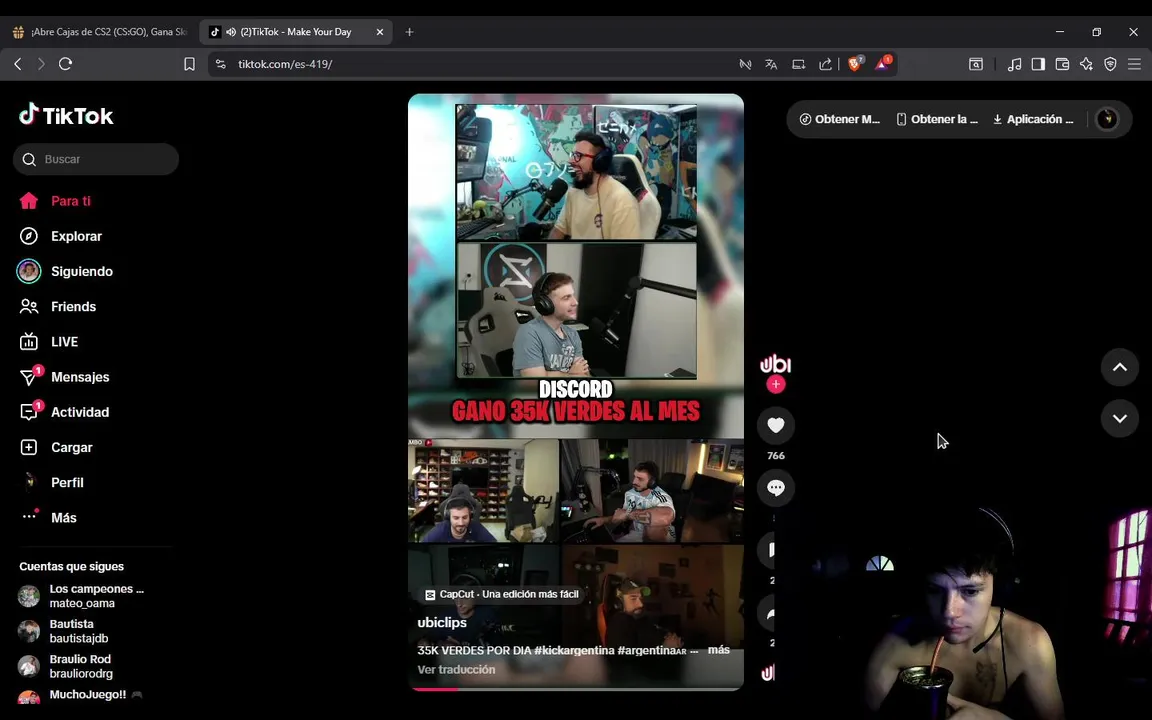Click Ver traducción under the caption
This screenshot has height=720, width=1152.
pos(456,669)
